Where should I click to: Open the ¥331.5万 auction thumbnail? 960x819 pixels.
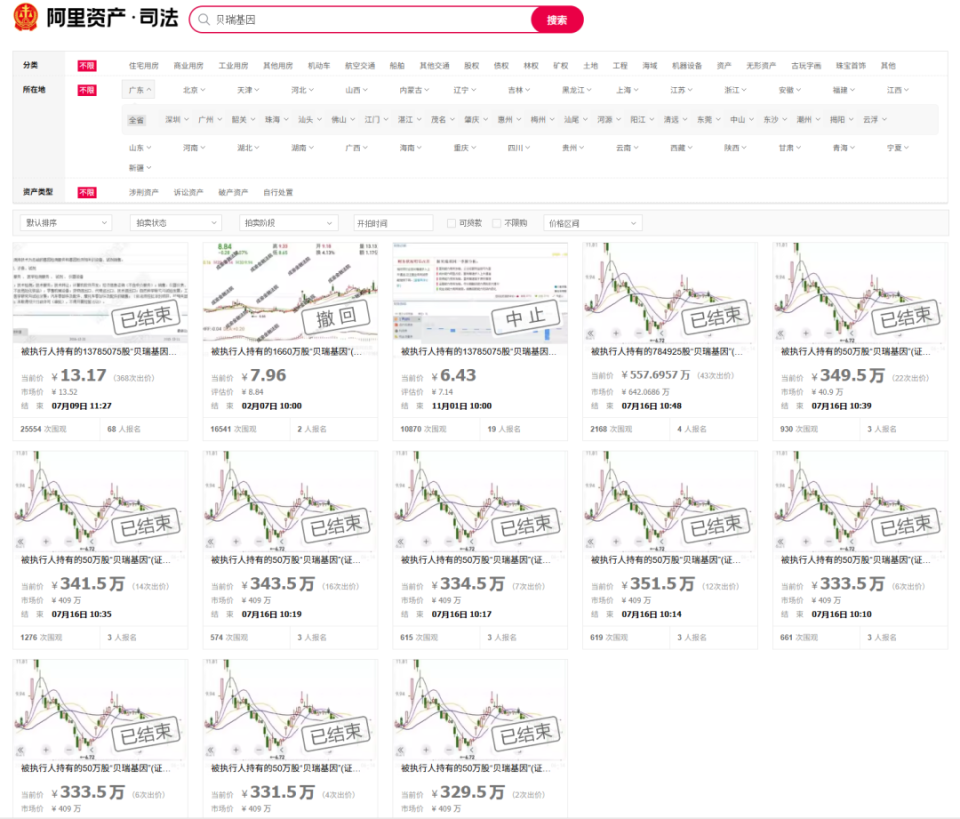290,709
